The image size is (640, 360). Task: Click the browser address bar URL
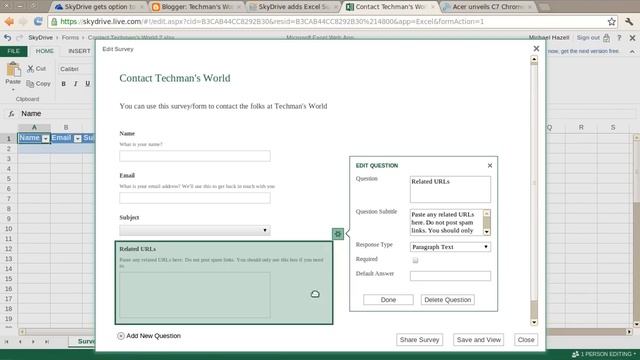click(x=272, y=22)
